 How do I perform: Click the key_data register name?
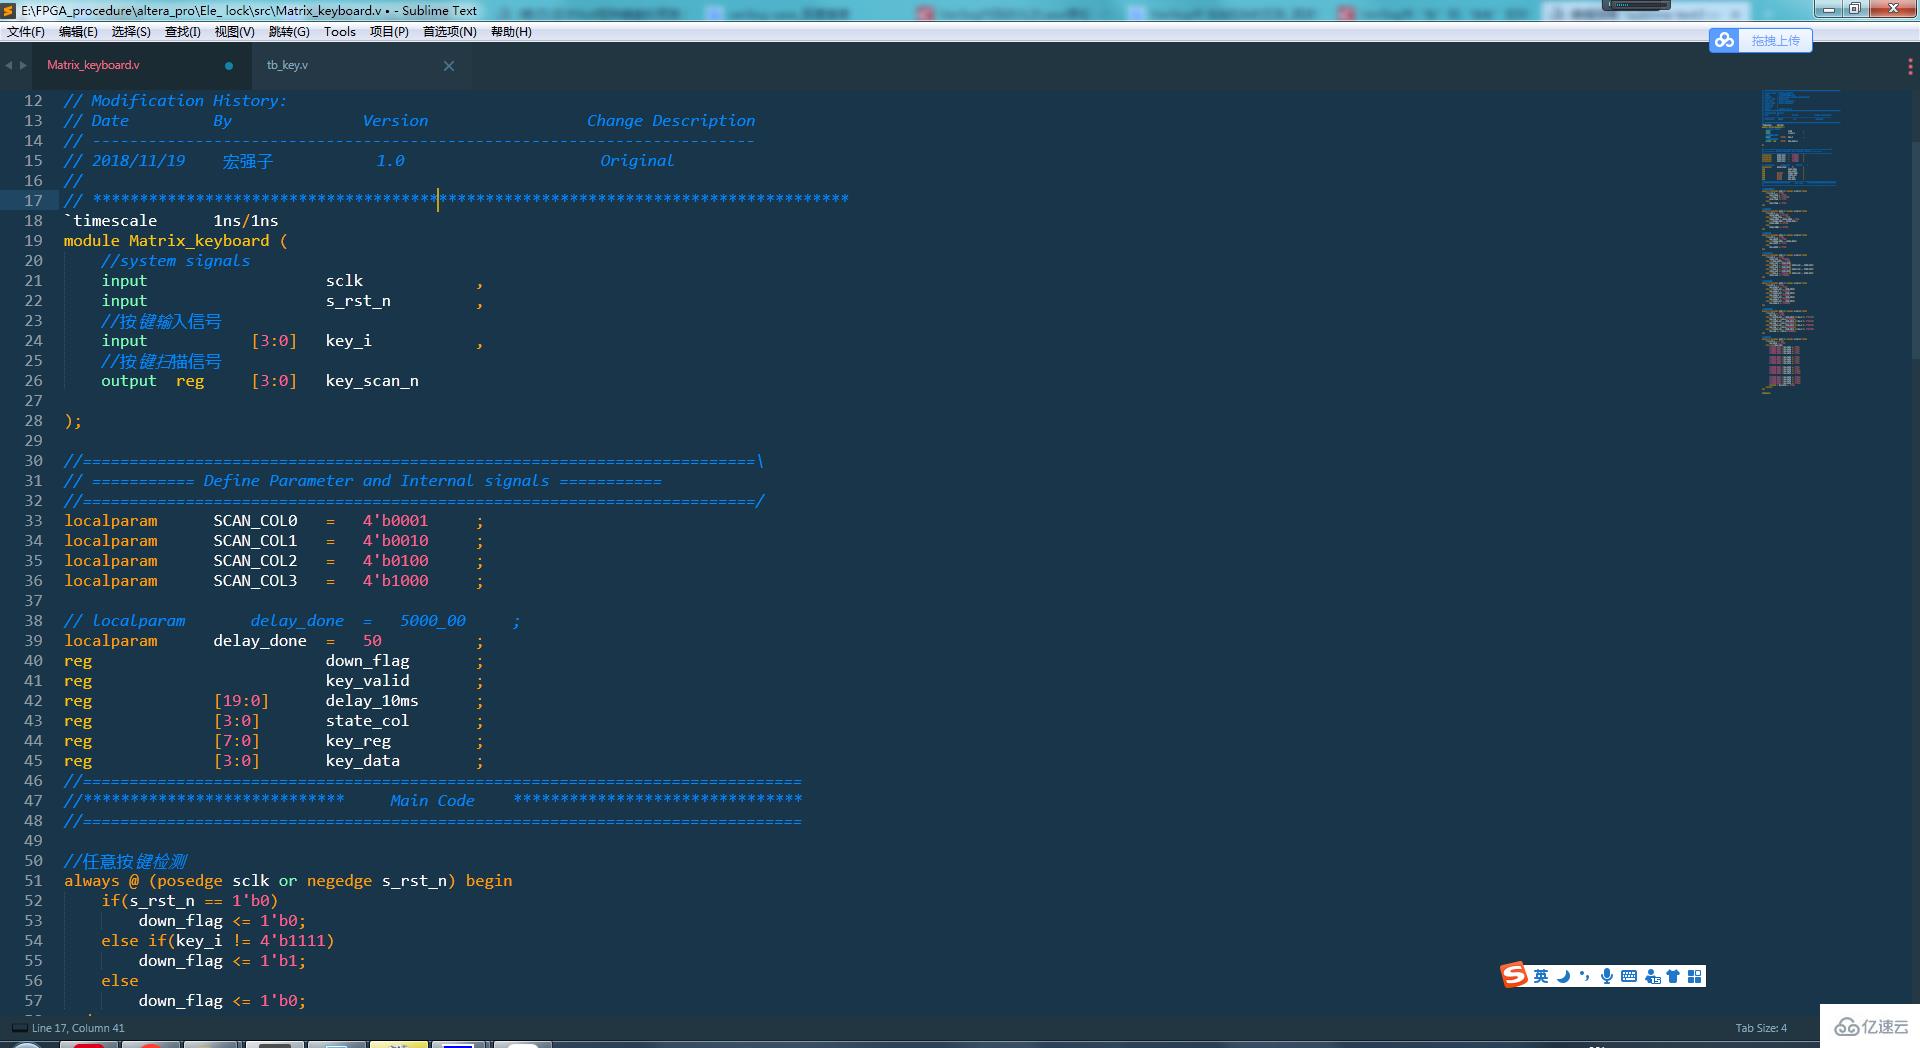pos(362,760)
